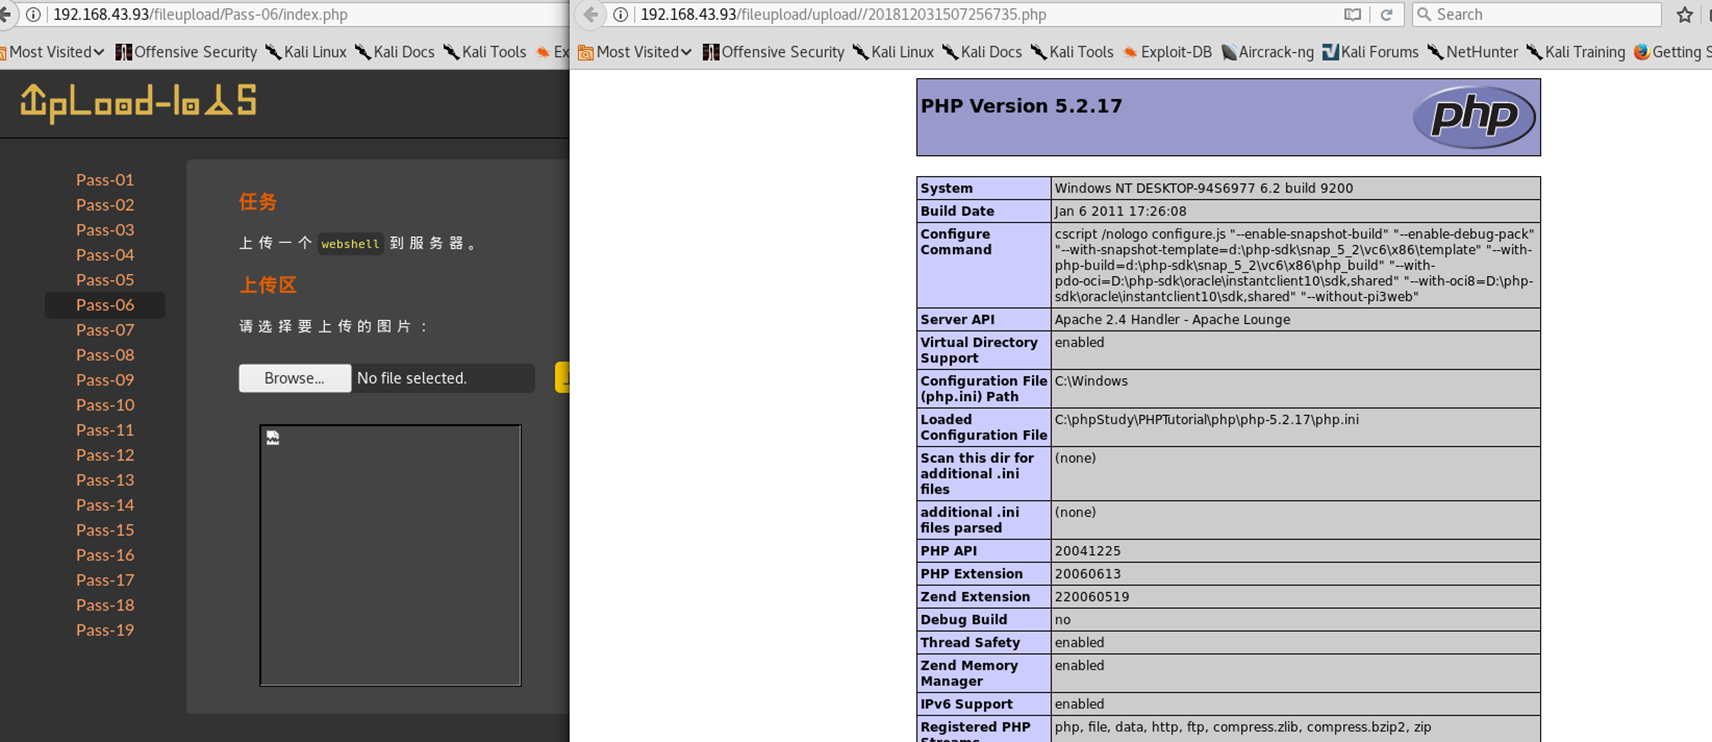Open the Pass-03 level

pos(105,230)
